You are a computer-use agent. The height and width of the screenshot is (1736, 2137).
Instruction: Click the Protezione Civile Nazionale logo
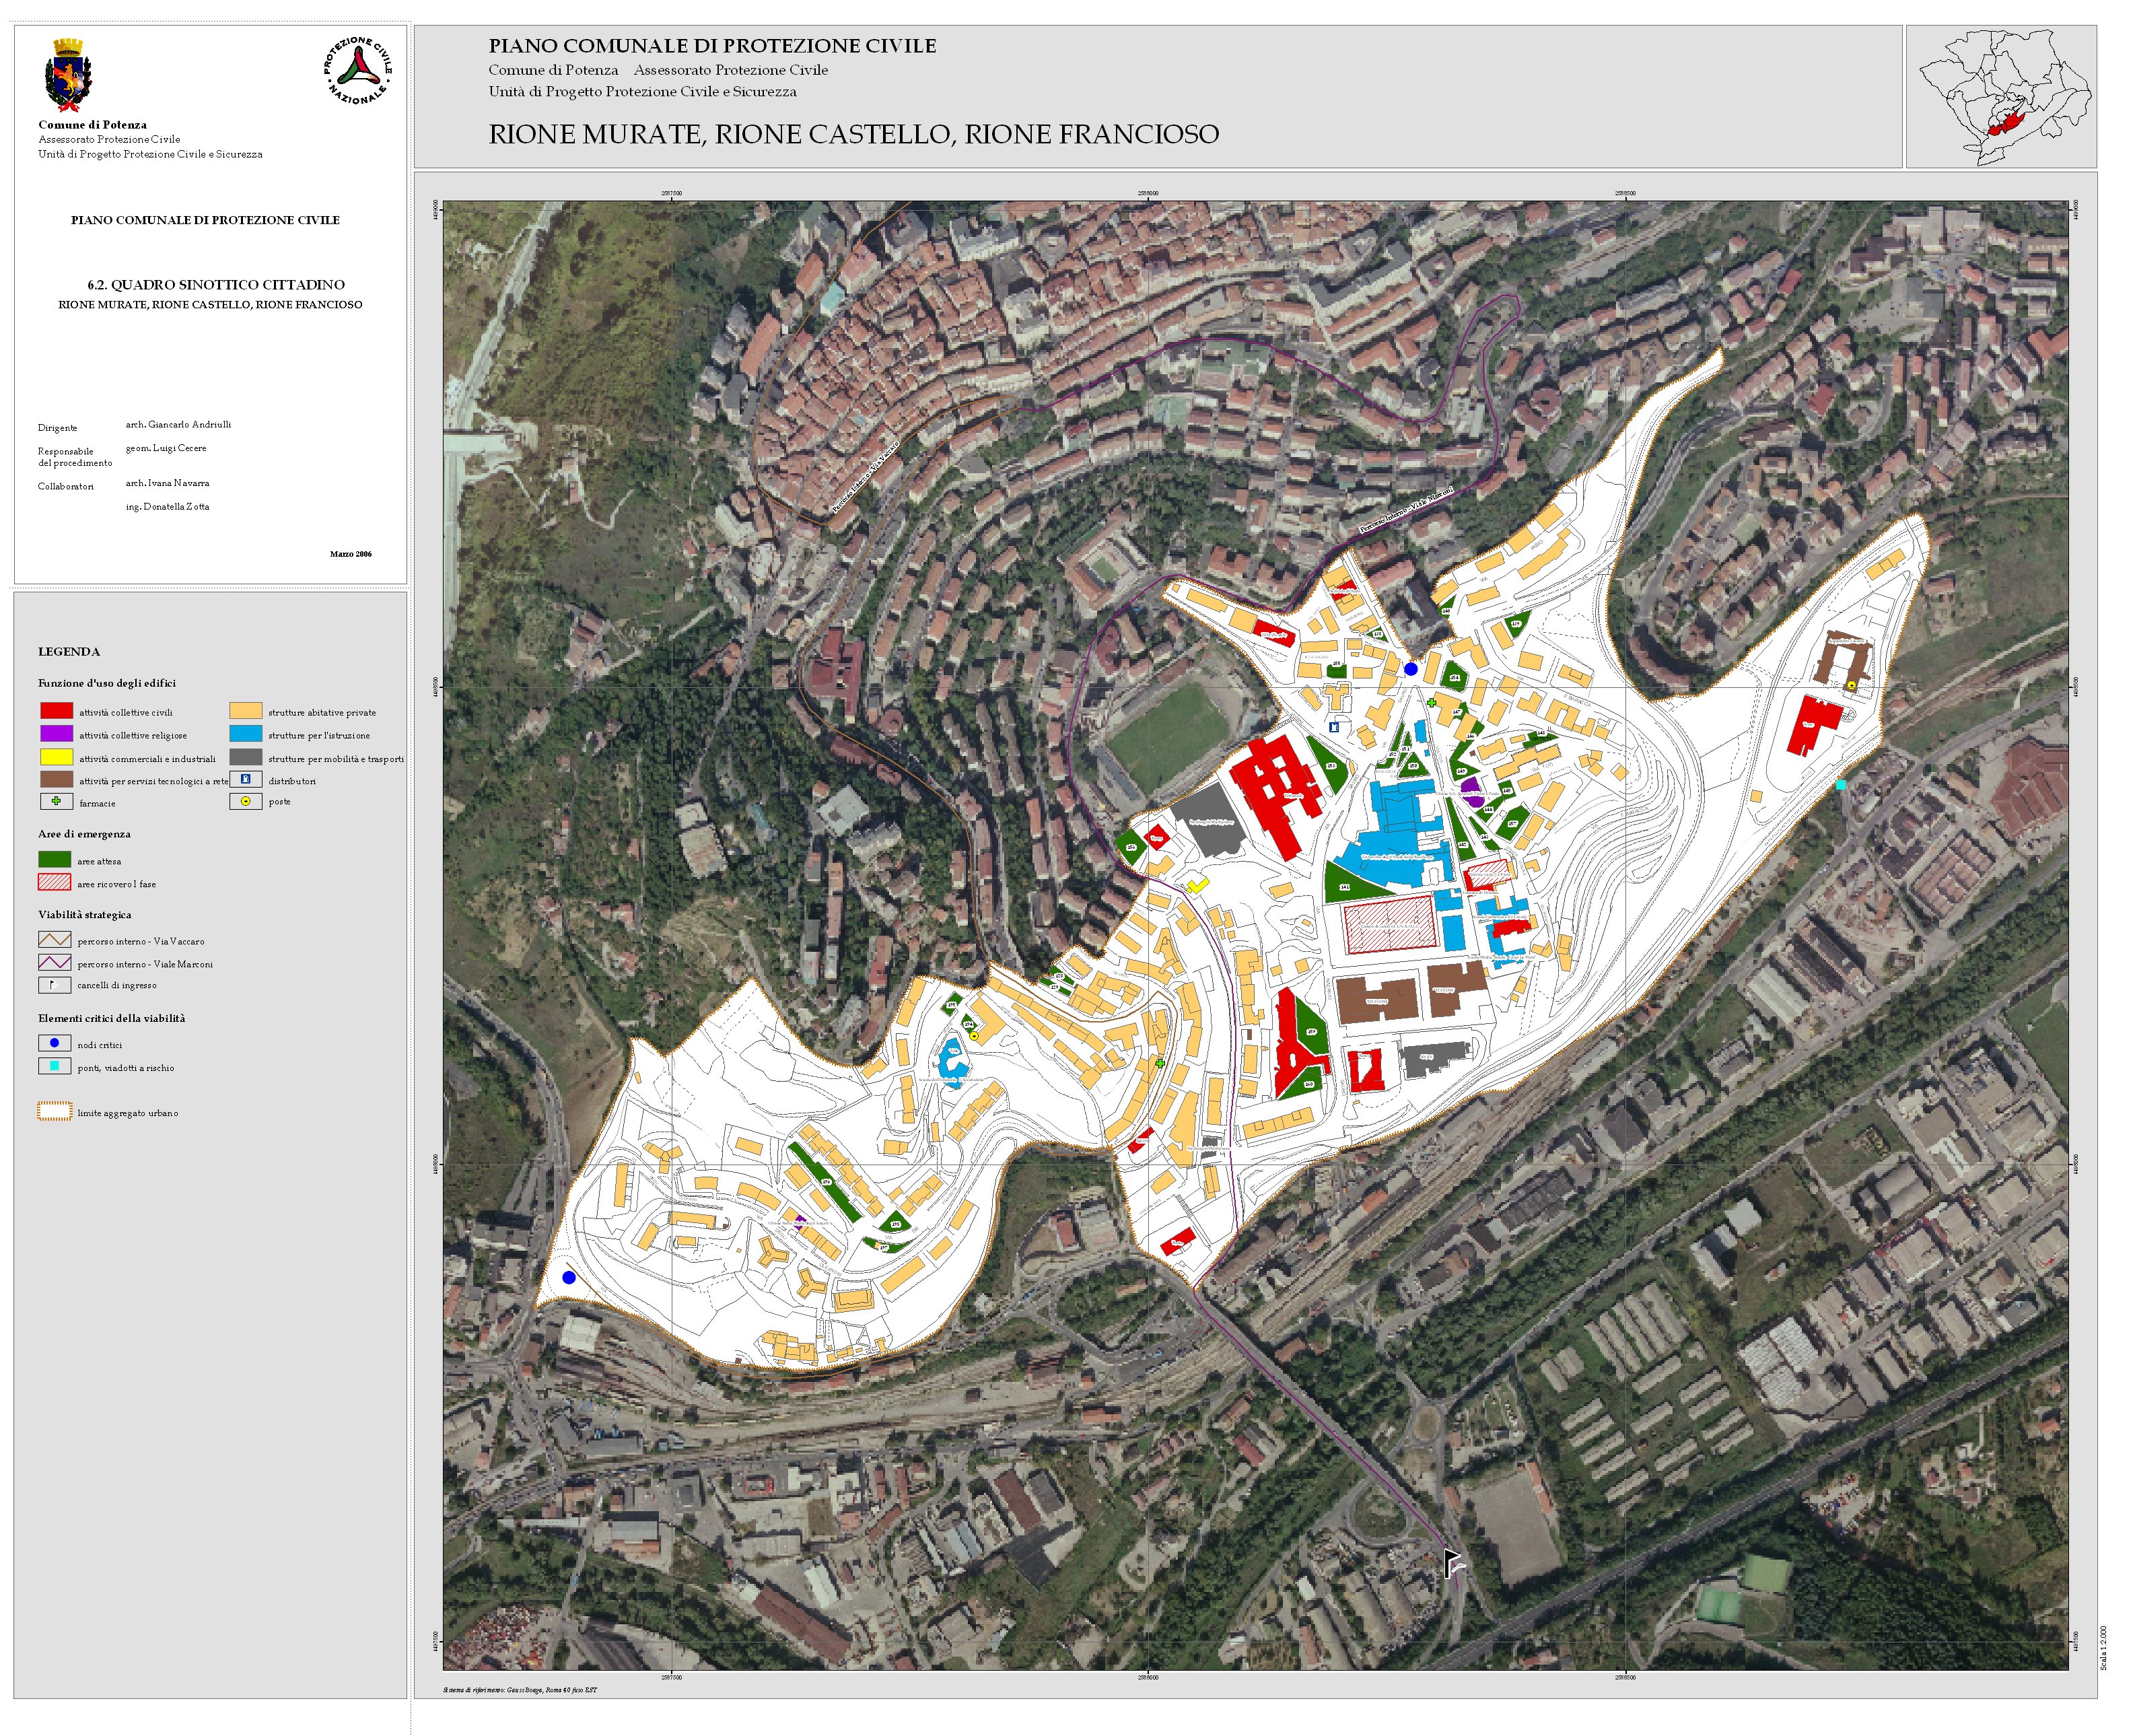click(357, 70)
